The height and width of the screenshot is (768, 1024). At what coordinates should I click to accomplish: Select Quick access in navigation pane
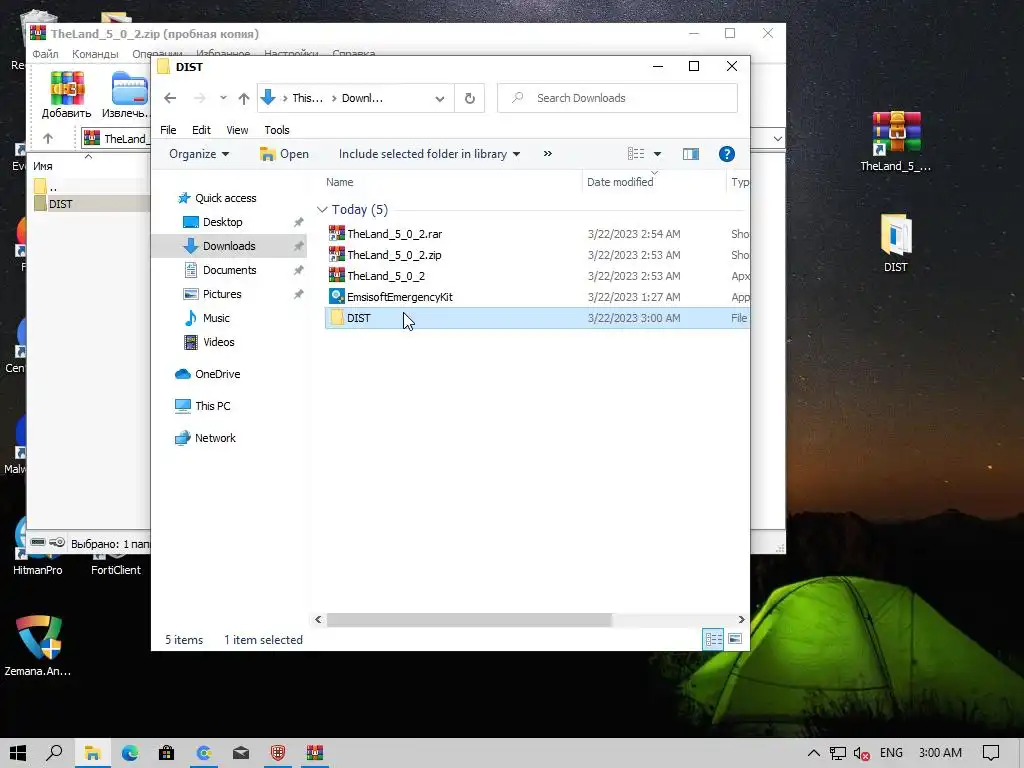pyautogui.click(x=225, y=198)
